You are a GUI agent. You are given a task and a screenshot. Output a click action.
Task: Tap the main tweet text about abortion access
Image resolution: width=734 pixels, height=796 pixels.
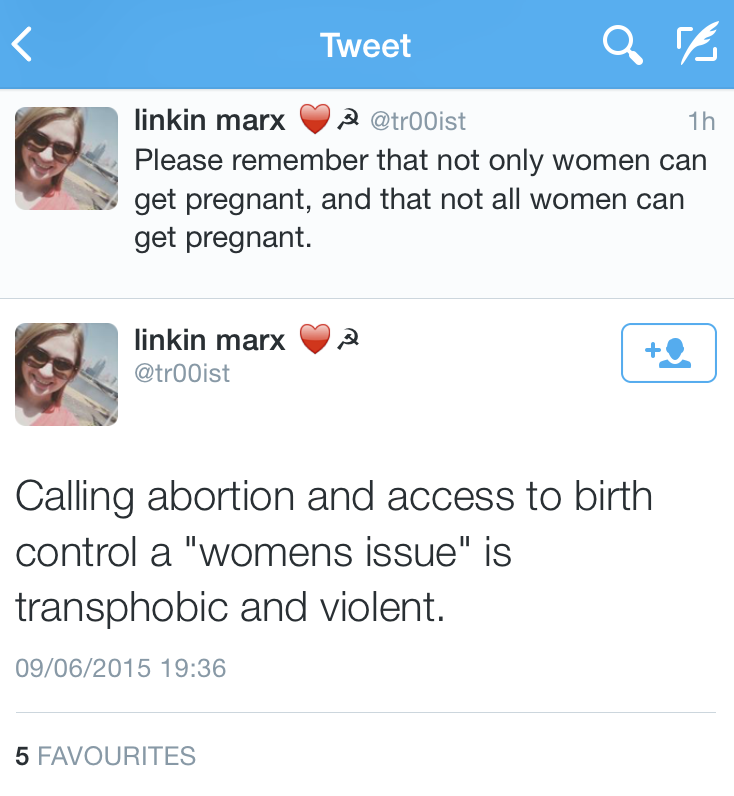pos(334,552)
